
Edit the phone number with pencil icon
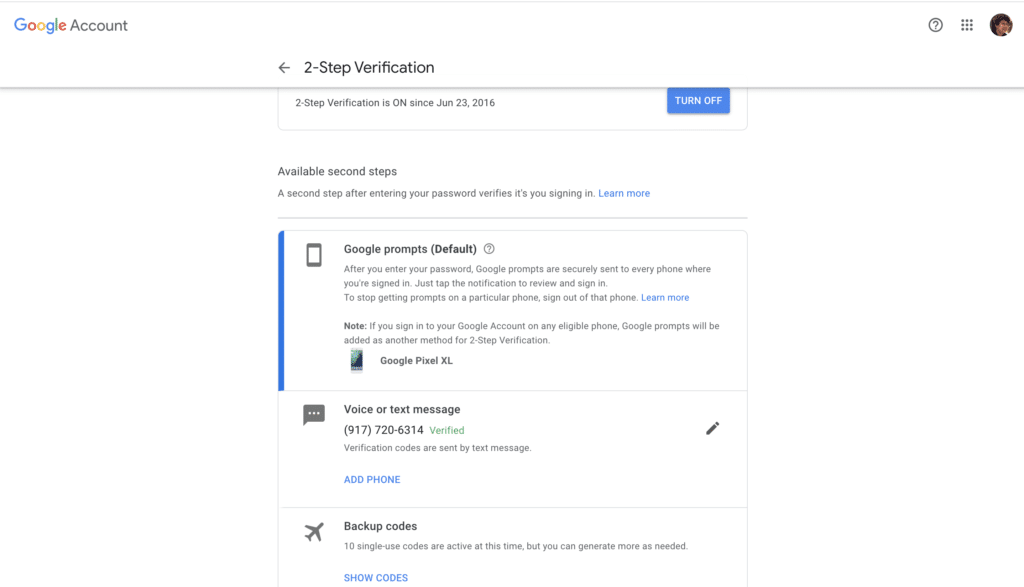[x=712, y=428]
